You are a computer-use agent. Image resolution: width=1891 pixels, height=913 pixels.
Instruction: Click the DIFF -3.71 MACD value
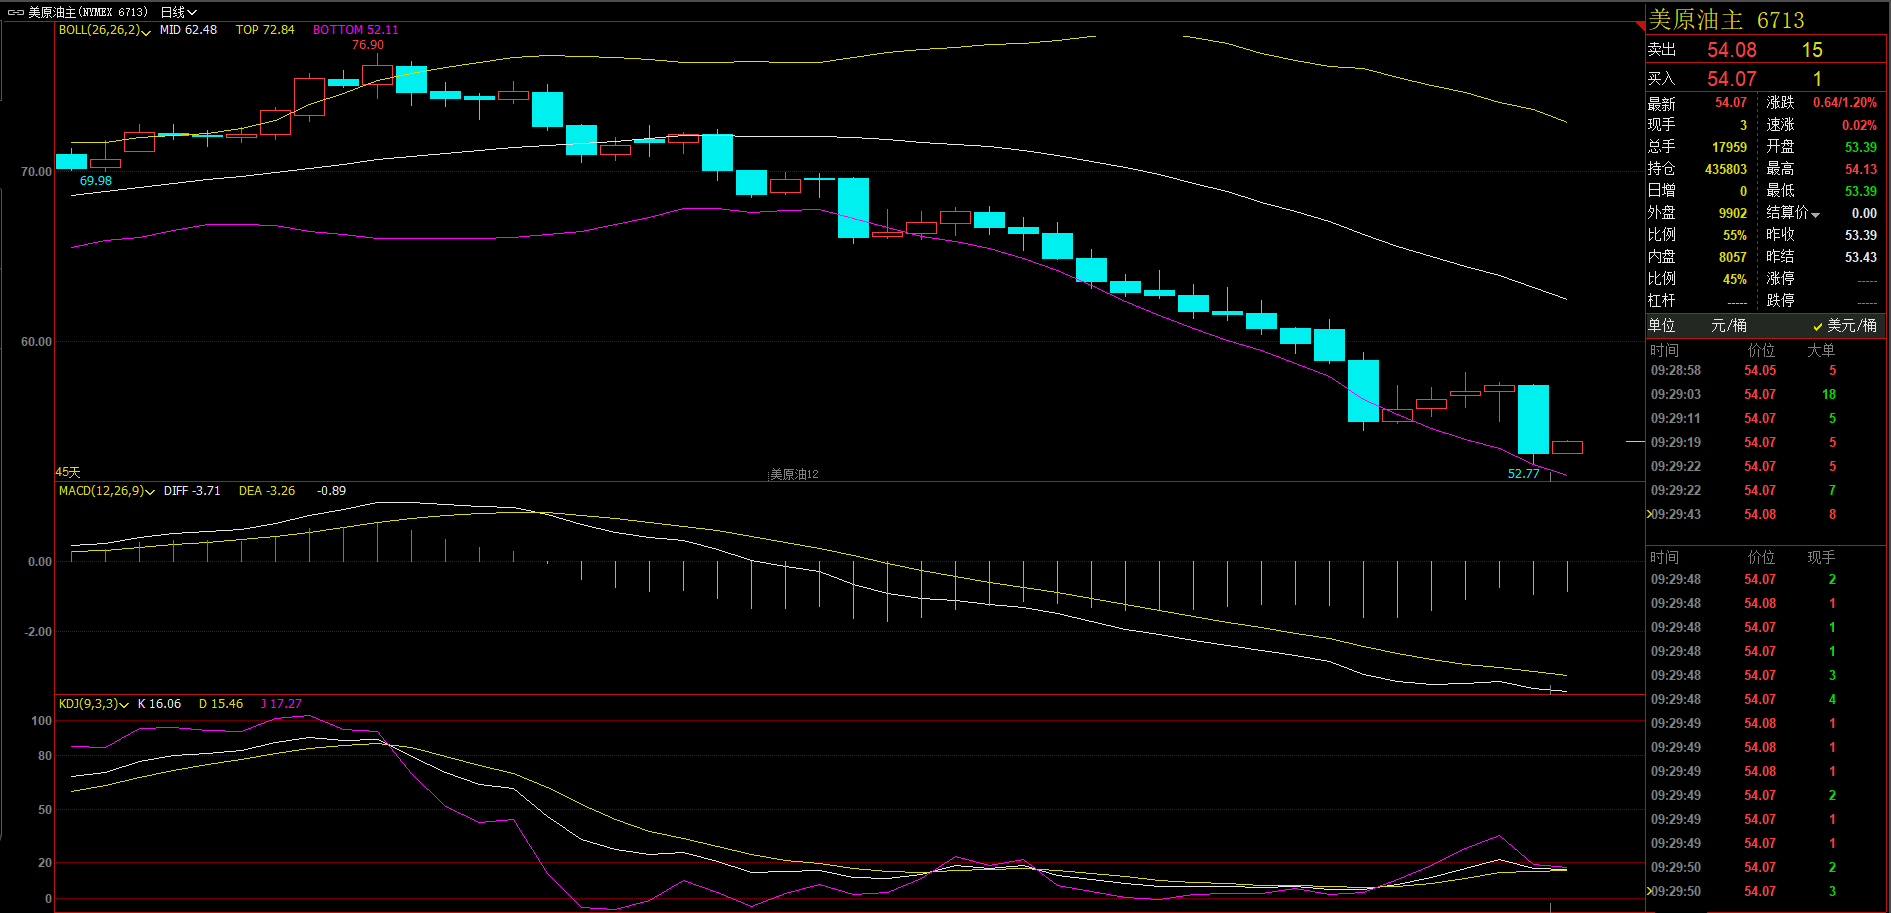192,491
